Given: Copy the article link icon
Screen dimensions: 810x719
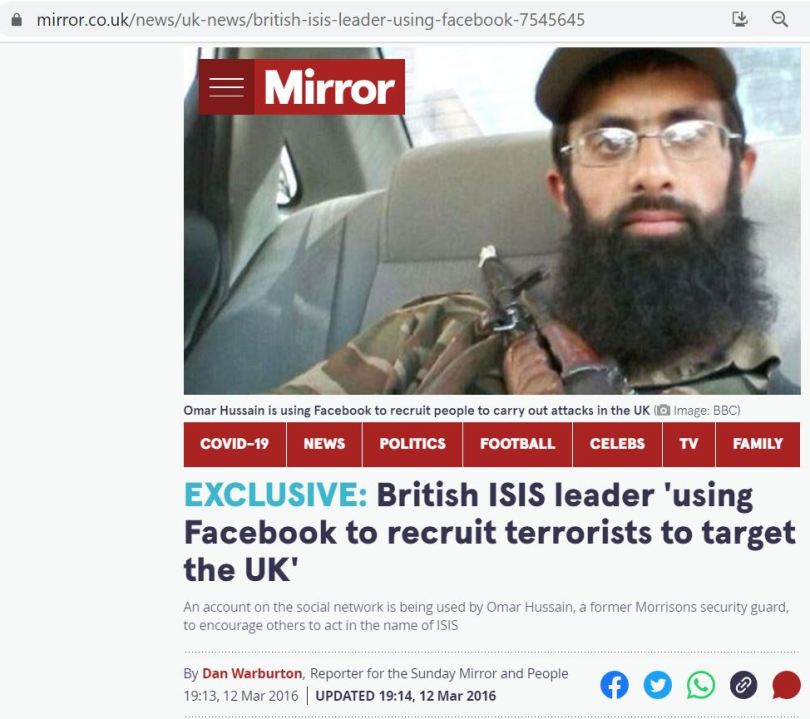Looking at the screenshot, I should point(743,685).
